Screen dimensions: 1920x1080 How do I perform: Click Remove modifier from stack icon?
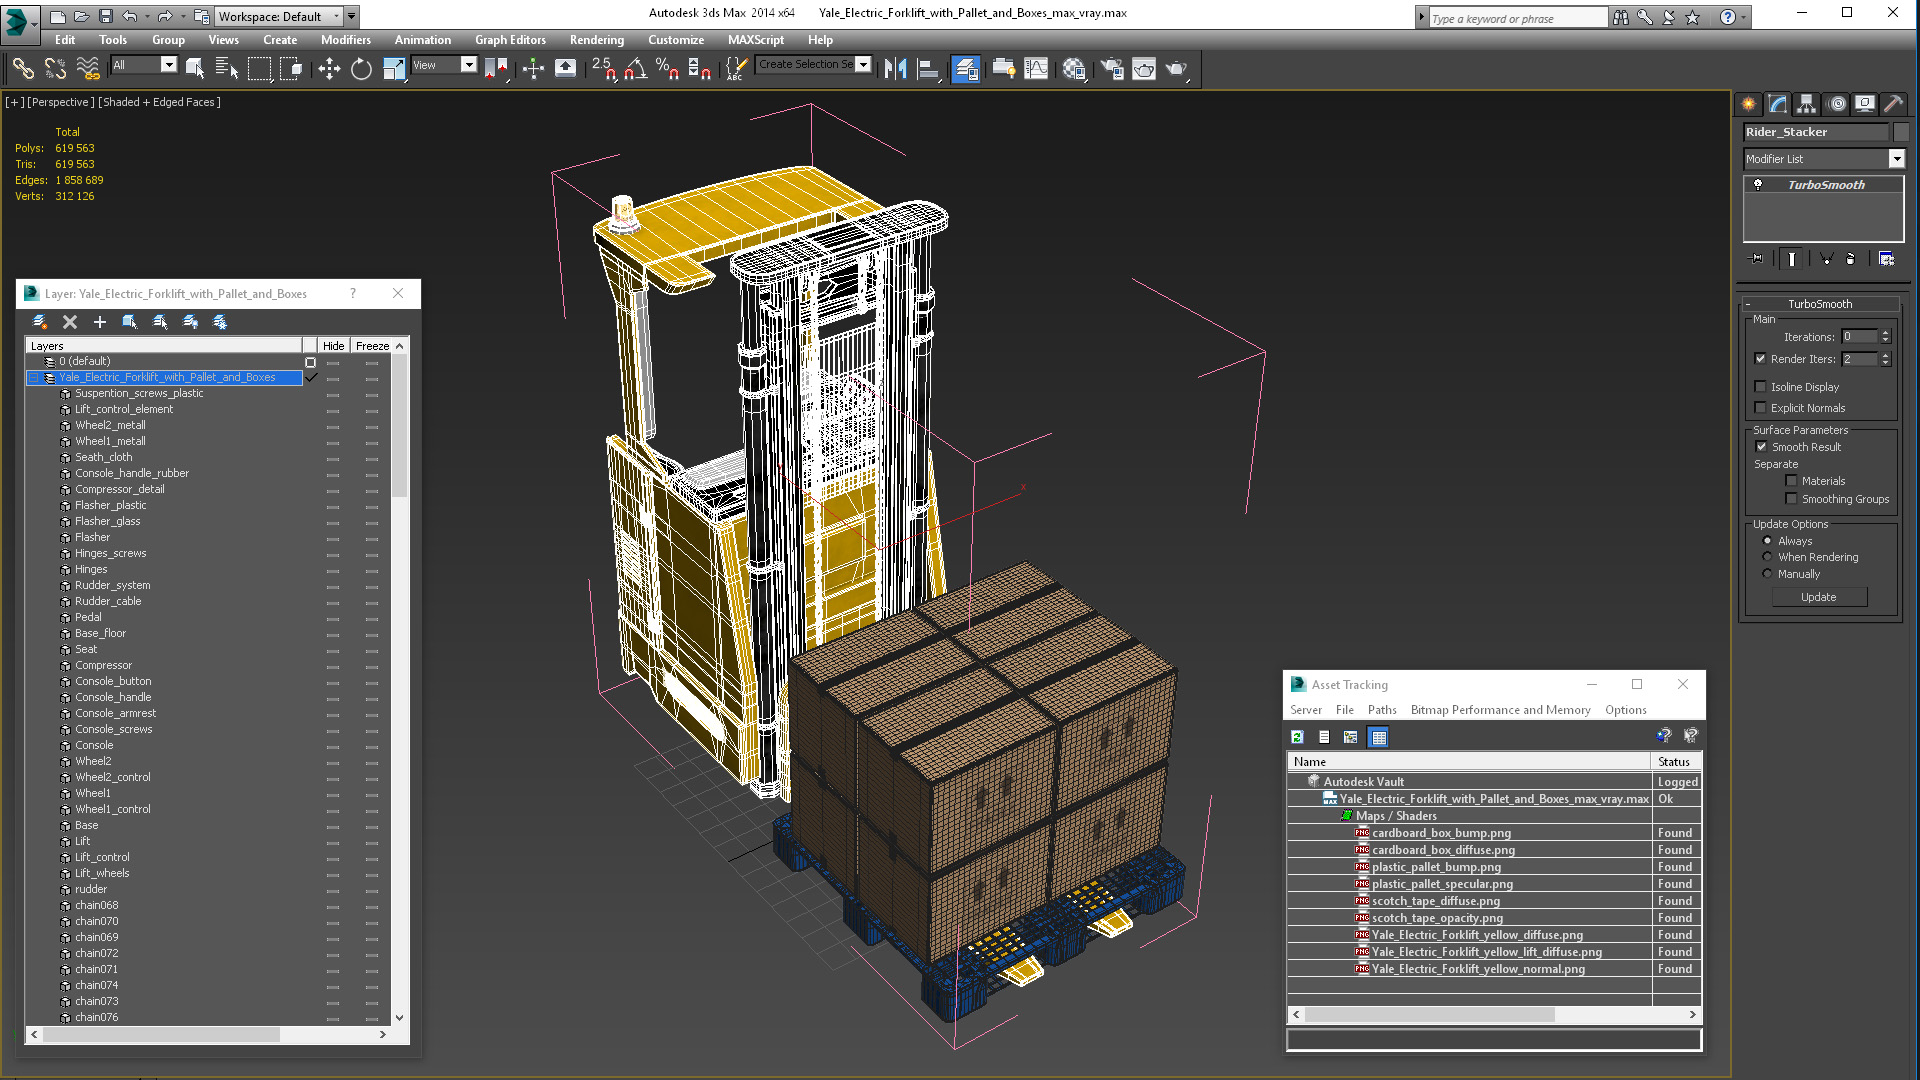[x=1850, y=259]
